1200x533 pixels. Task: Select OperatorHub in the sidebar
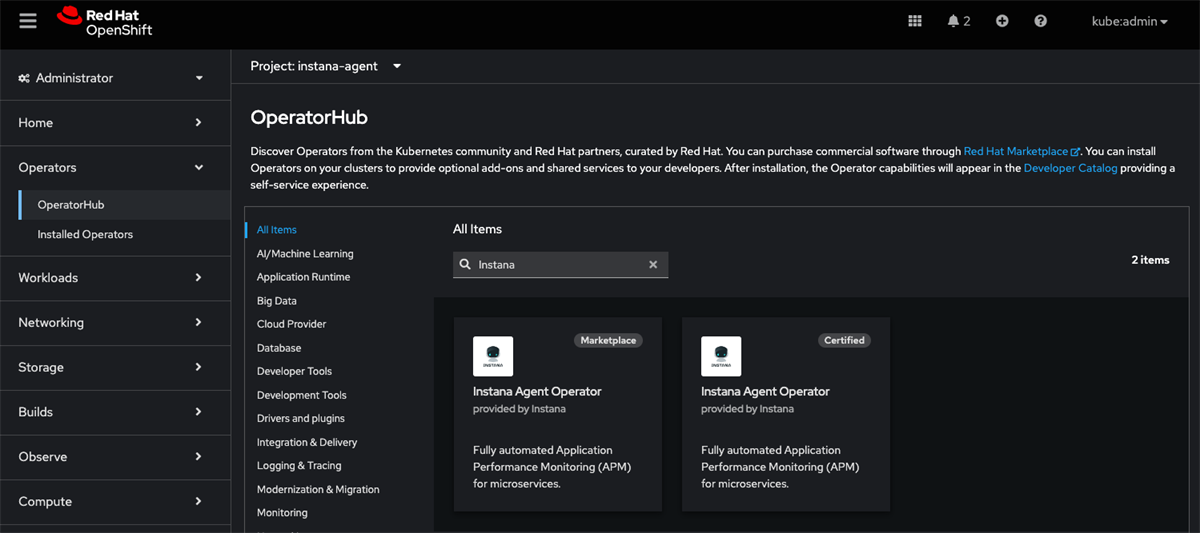click(124, 205)
